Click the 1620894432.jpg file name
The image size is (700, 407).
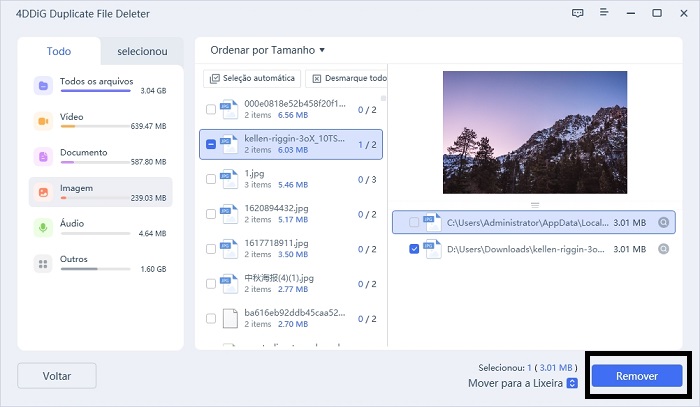(x=276, y=208)
